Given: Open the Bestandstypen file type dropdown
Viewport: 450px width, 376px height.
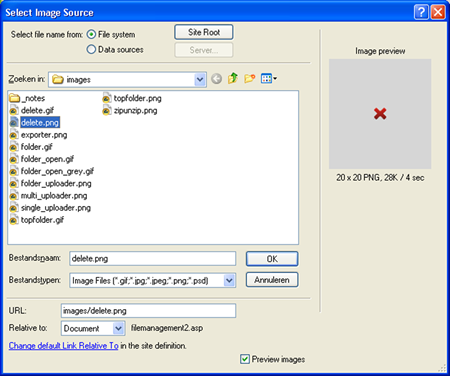Looking at the screenshot, I should tap(229, 280).
